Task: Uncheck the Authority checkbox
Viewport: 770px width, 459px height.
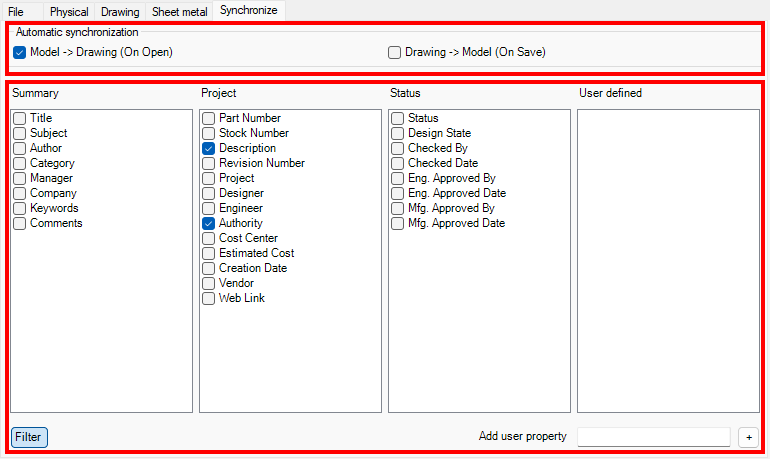Action: coord(209,223)
